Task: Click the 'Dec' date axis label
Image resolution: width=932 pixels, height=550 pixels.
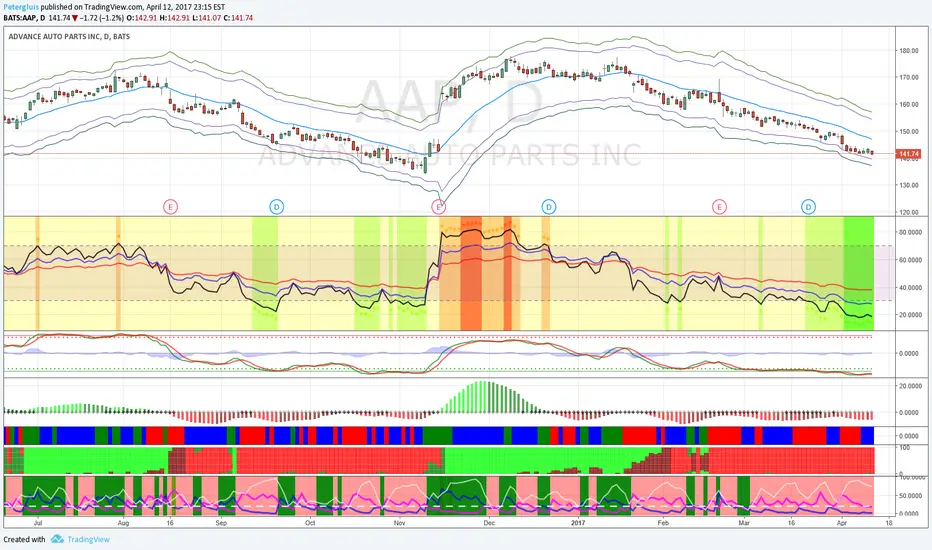Action: [x=489, y=523]
